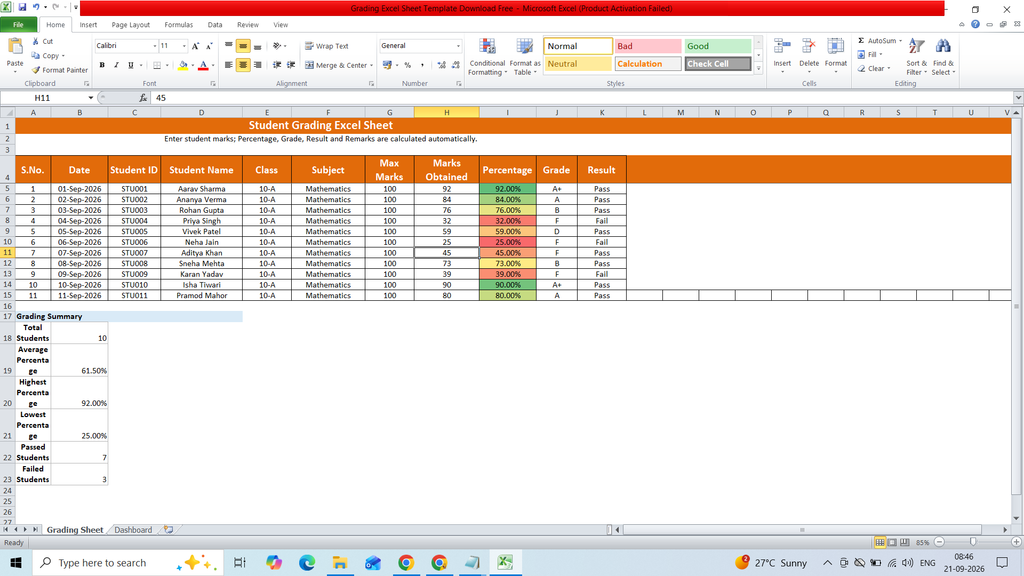
Task: Open Conditional Formatting menu
Action: tap(487, 57)
